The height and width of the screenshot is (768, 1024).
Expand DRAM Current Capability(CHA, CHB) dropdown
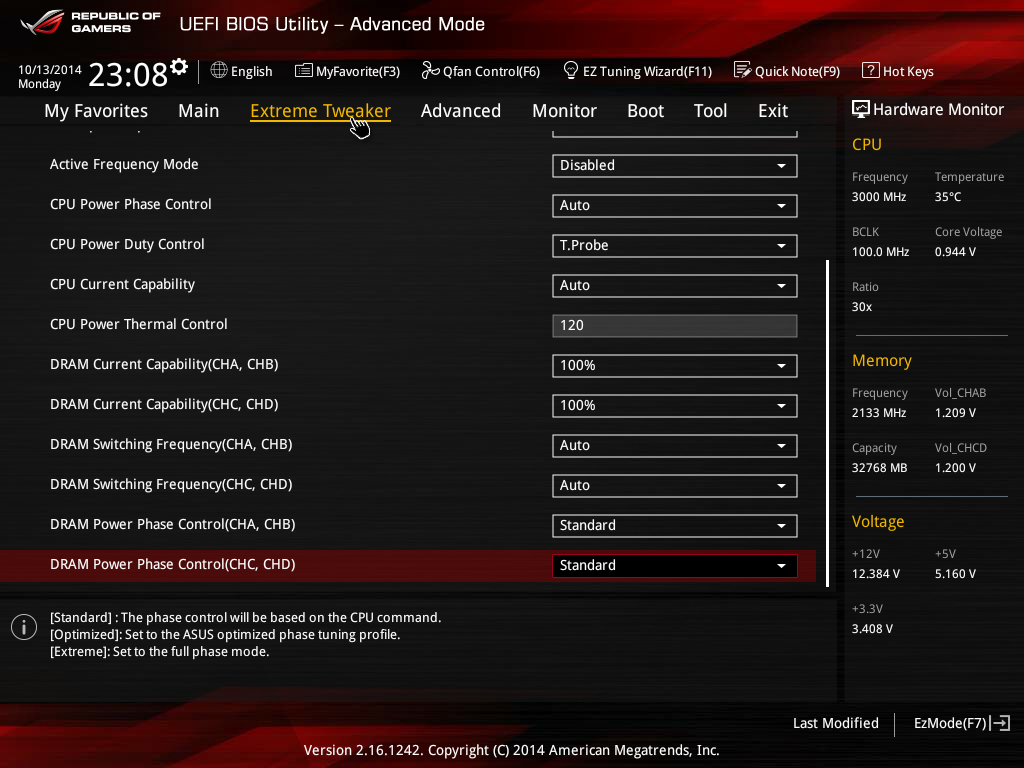675,366
